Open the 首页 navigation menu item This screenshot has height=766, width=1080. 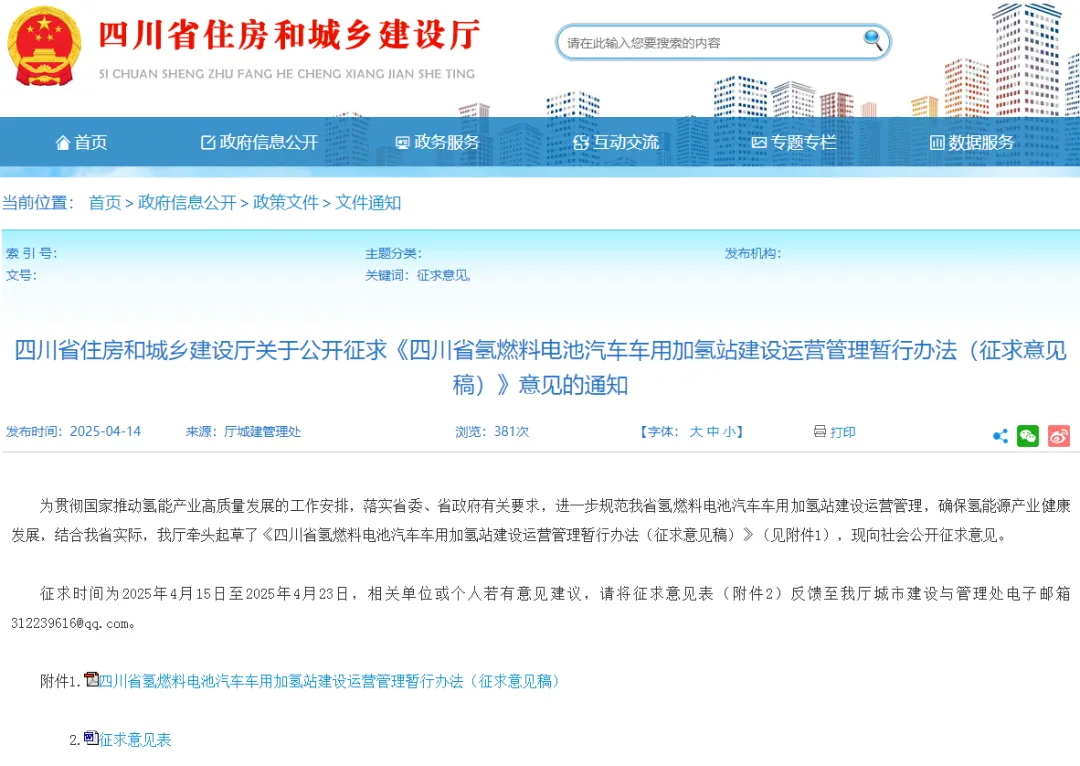click(81, 143)
